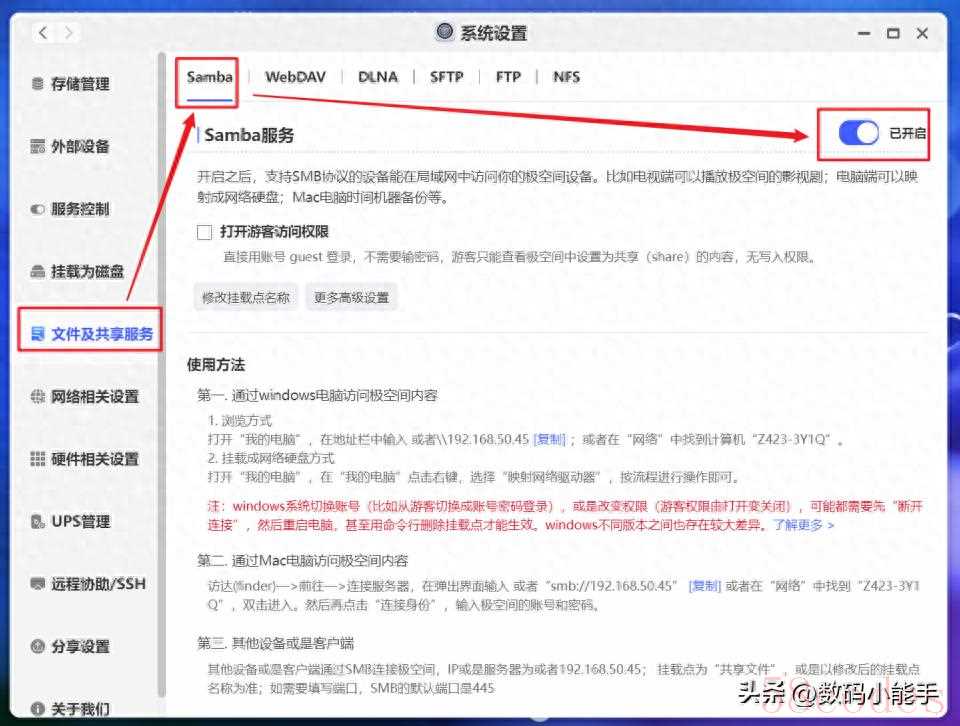The width and height of the screenshot is (960, 726).
Task: Open the UPS管理 icon in sidebar
Action: (x=38, y=522)
